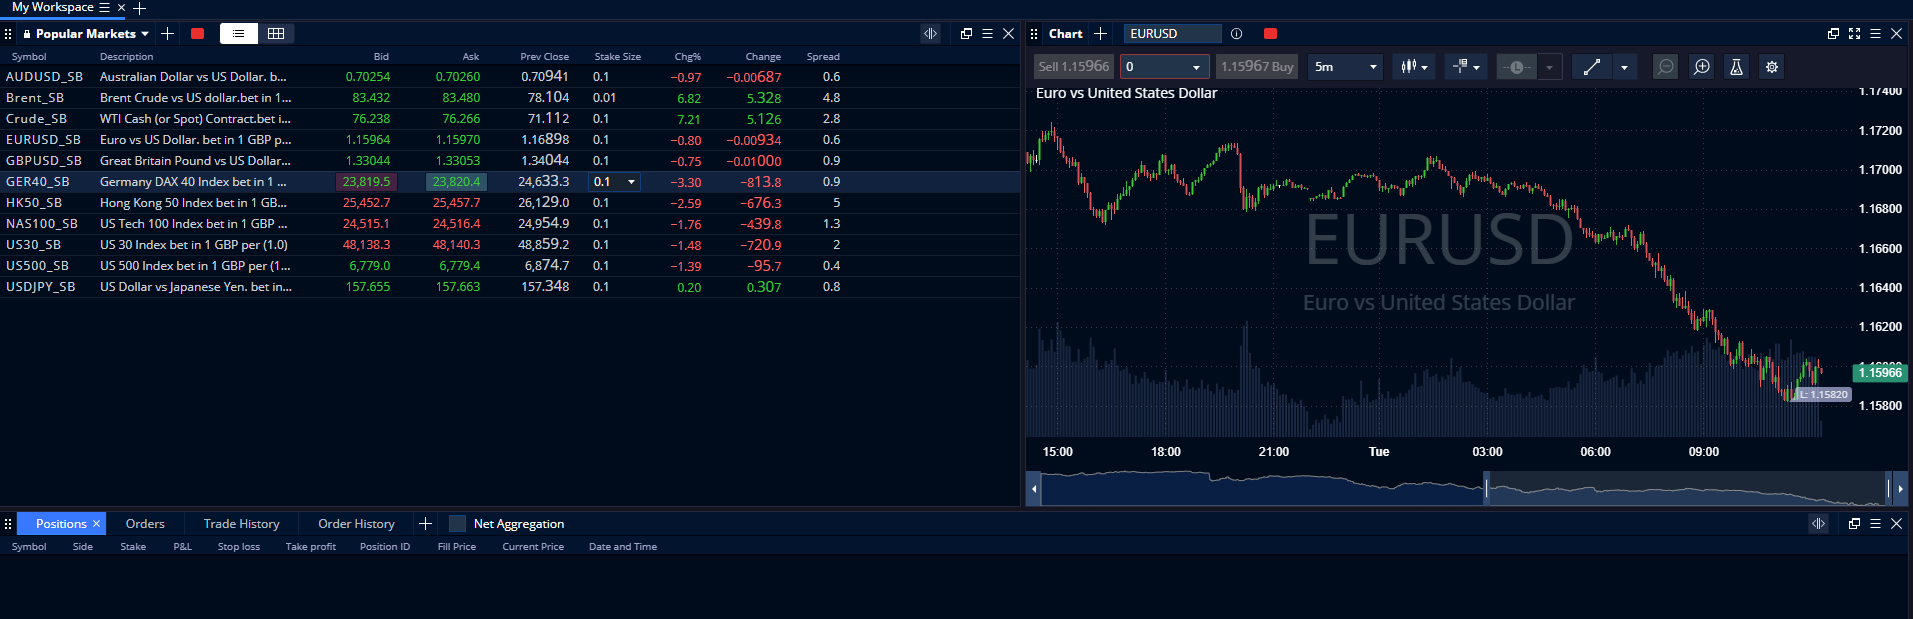This screenshot has width=1913, height=619.
Task: Expand the Popular Markets watchlist dropdown
Action: pos(145,34)
